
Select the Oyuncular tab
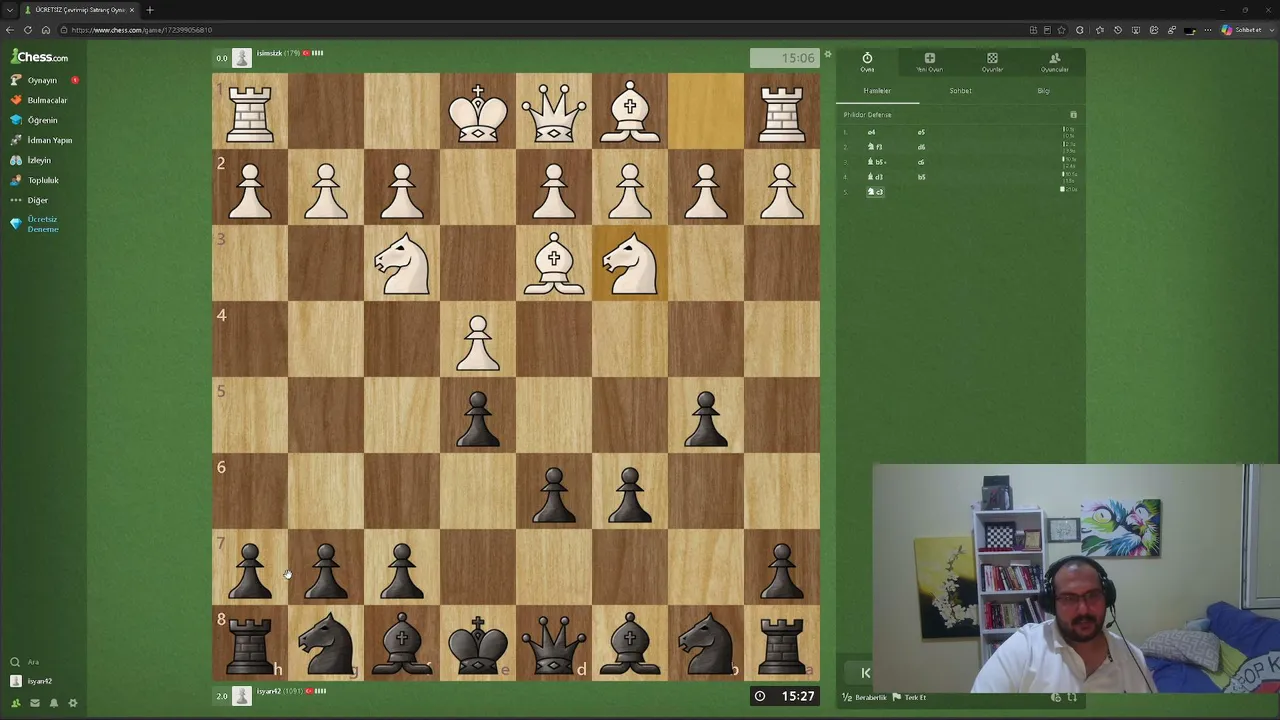(1054, 62)
